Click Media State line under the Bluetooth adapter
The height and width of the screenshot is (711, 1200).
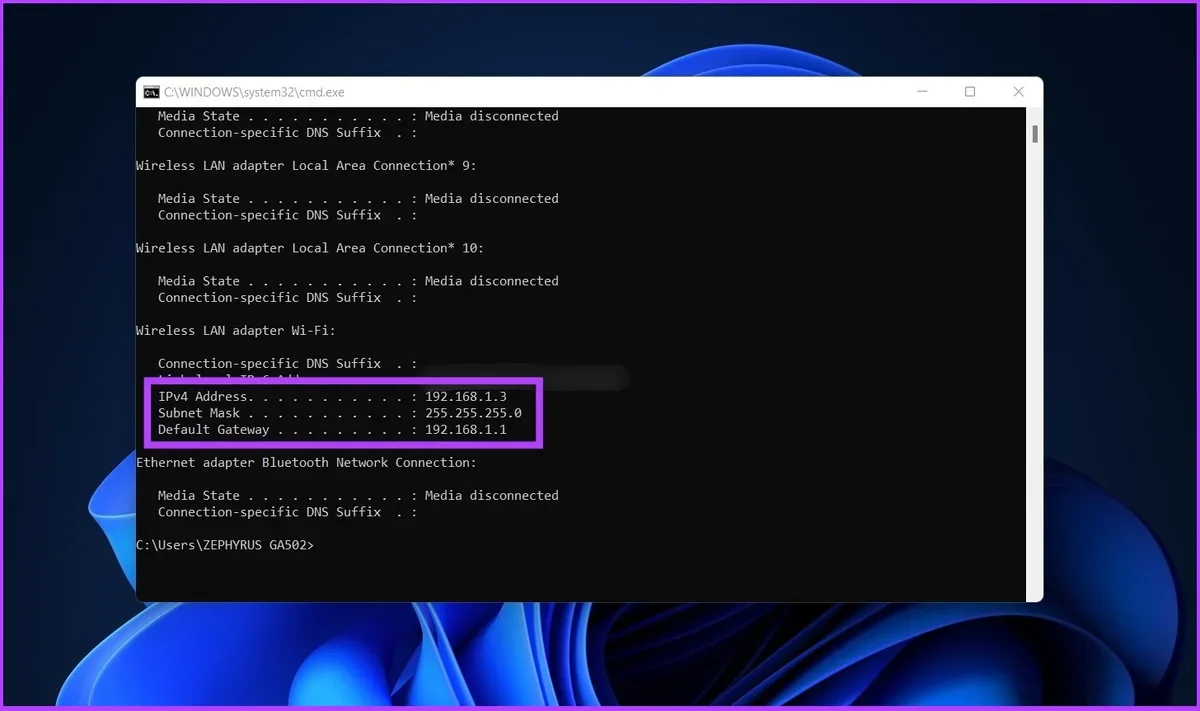point(357,496)
